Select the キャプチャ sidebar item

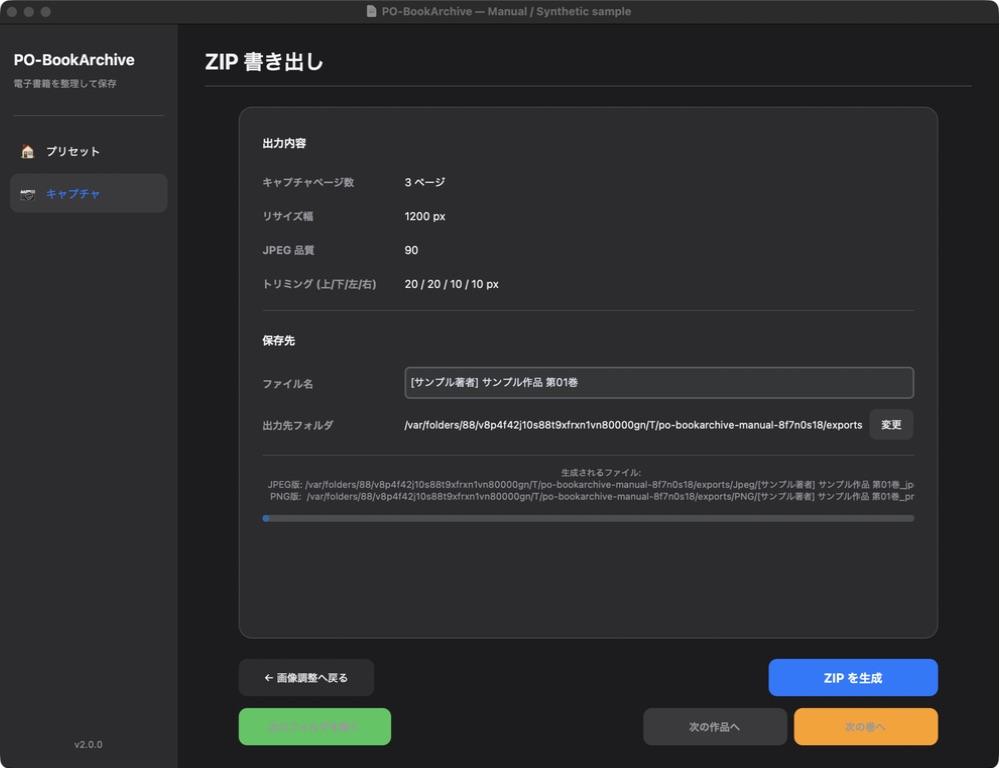[89, 193]
